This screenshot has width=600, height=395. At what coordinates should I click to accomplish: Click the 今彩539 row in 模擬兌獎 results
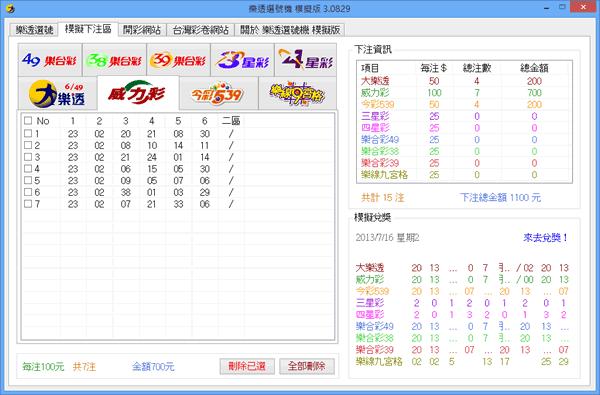coord(462,291)
